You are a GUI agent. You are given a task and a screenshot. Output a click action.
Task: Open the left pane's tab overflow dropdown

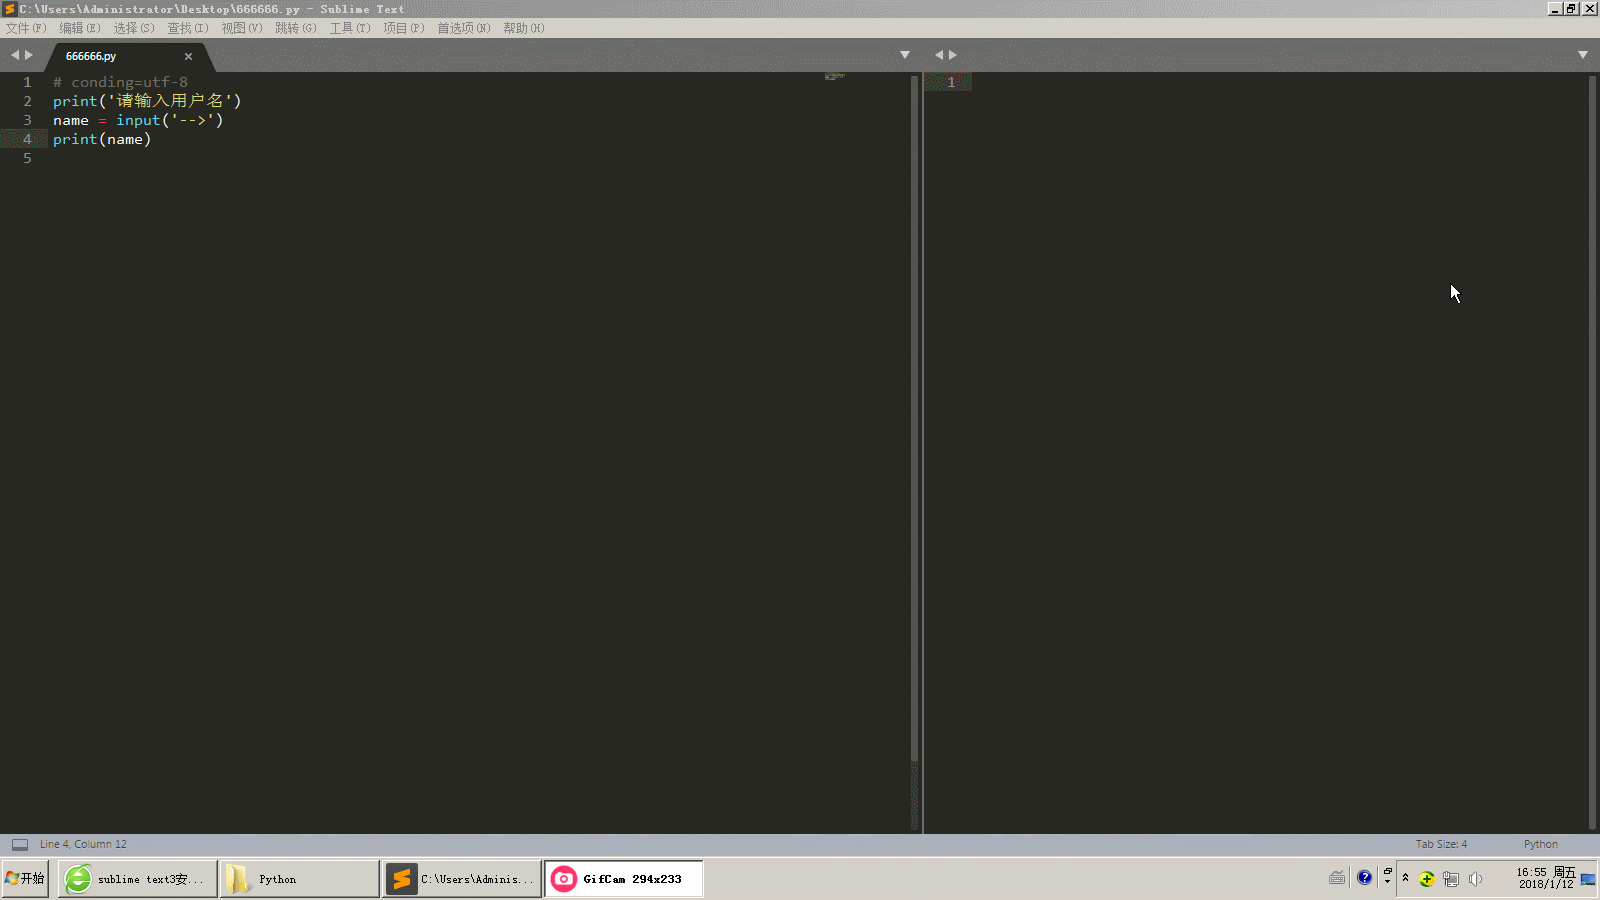point(905,54)
